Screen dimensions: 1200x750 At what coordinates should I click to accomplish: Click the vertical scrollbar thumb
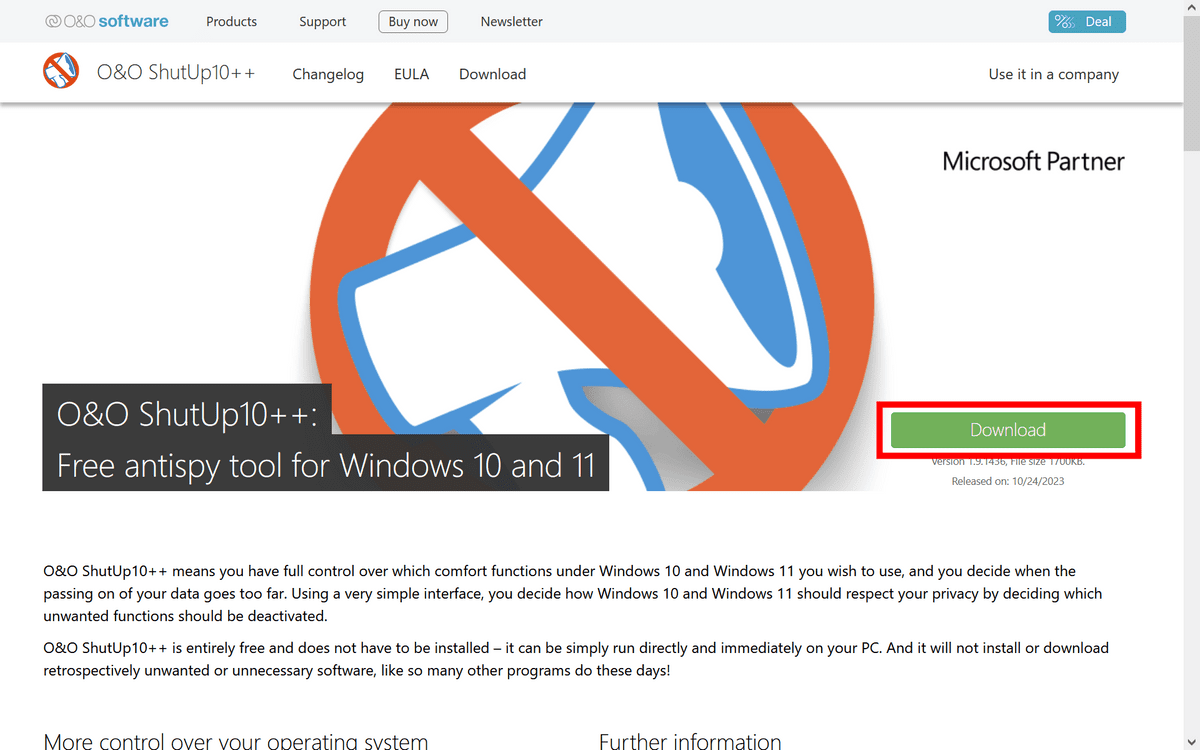[1191, 80]
